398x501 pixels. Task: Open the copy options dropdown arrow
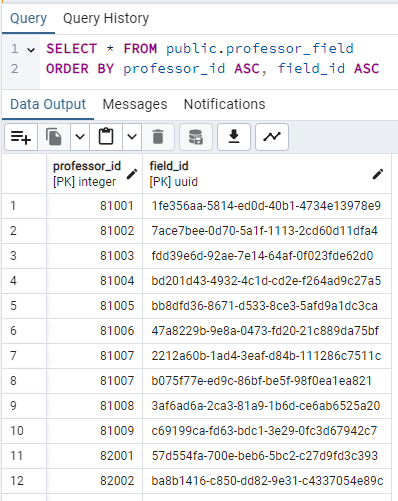80,137
